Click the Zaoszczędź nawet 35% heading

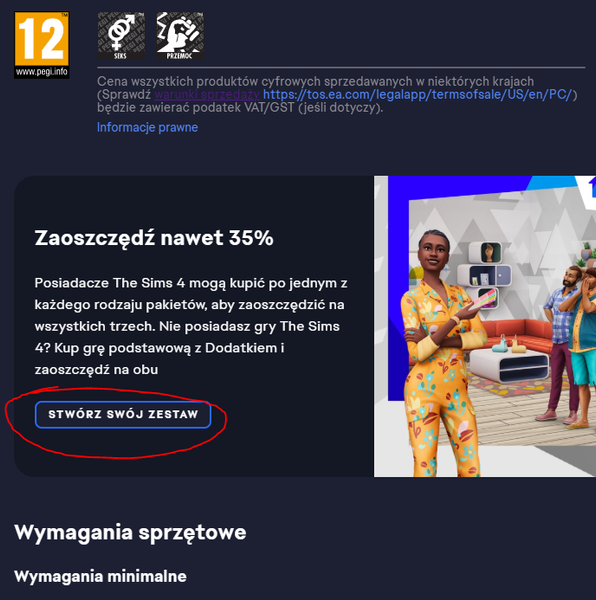coord(154,238)
